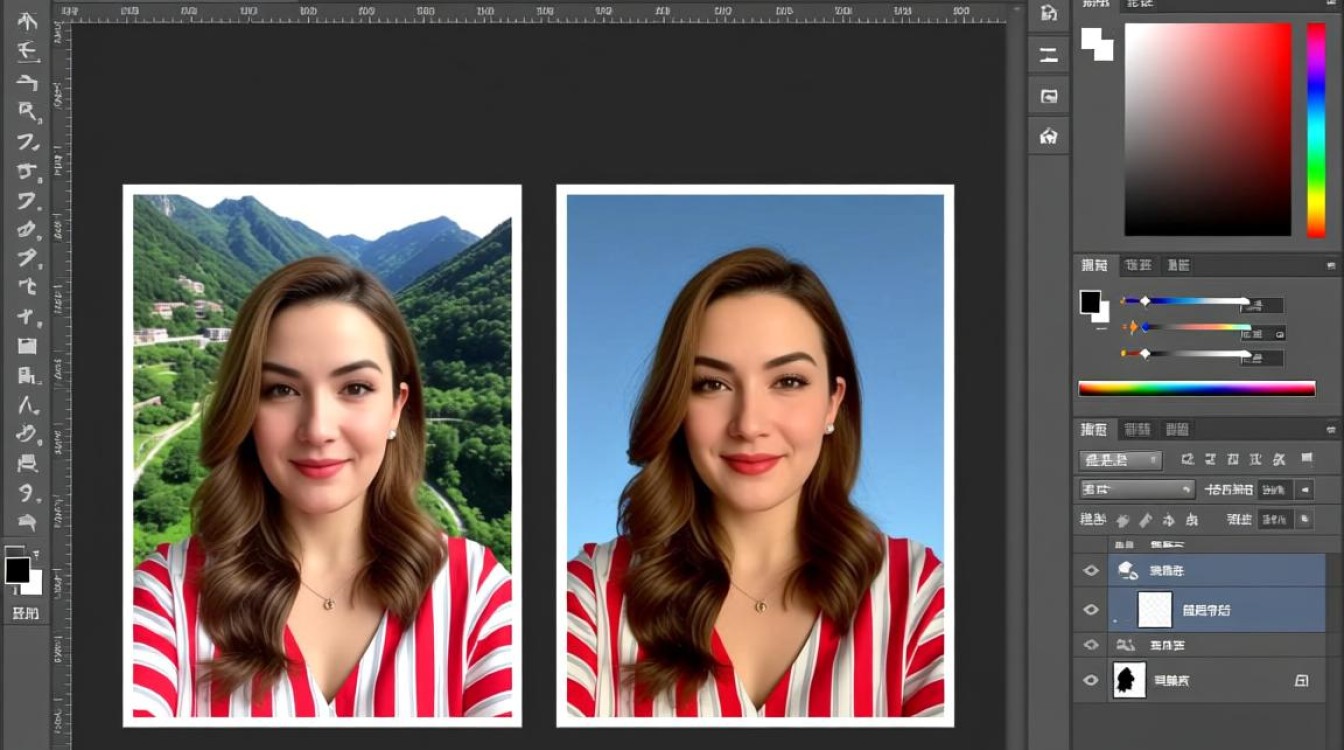Open the layers panel flyout menu icon
Viewport: 1344px width, 750px height.
point(1330,430)
